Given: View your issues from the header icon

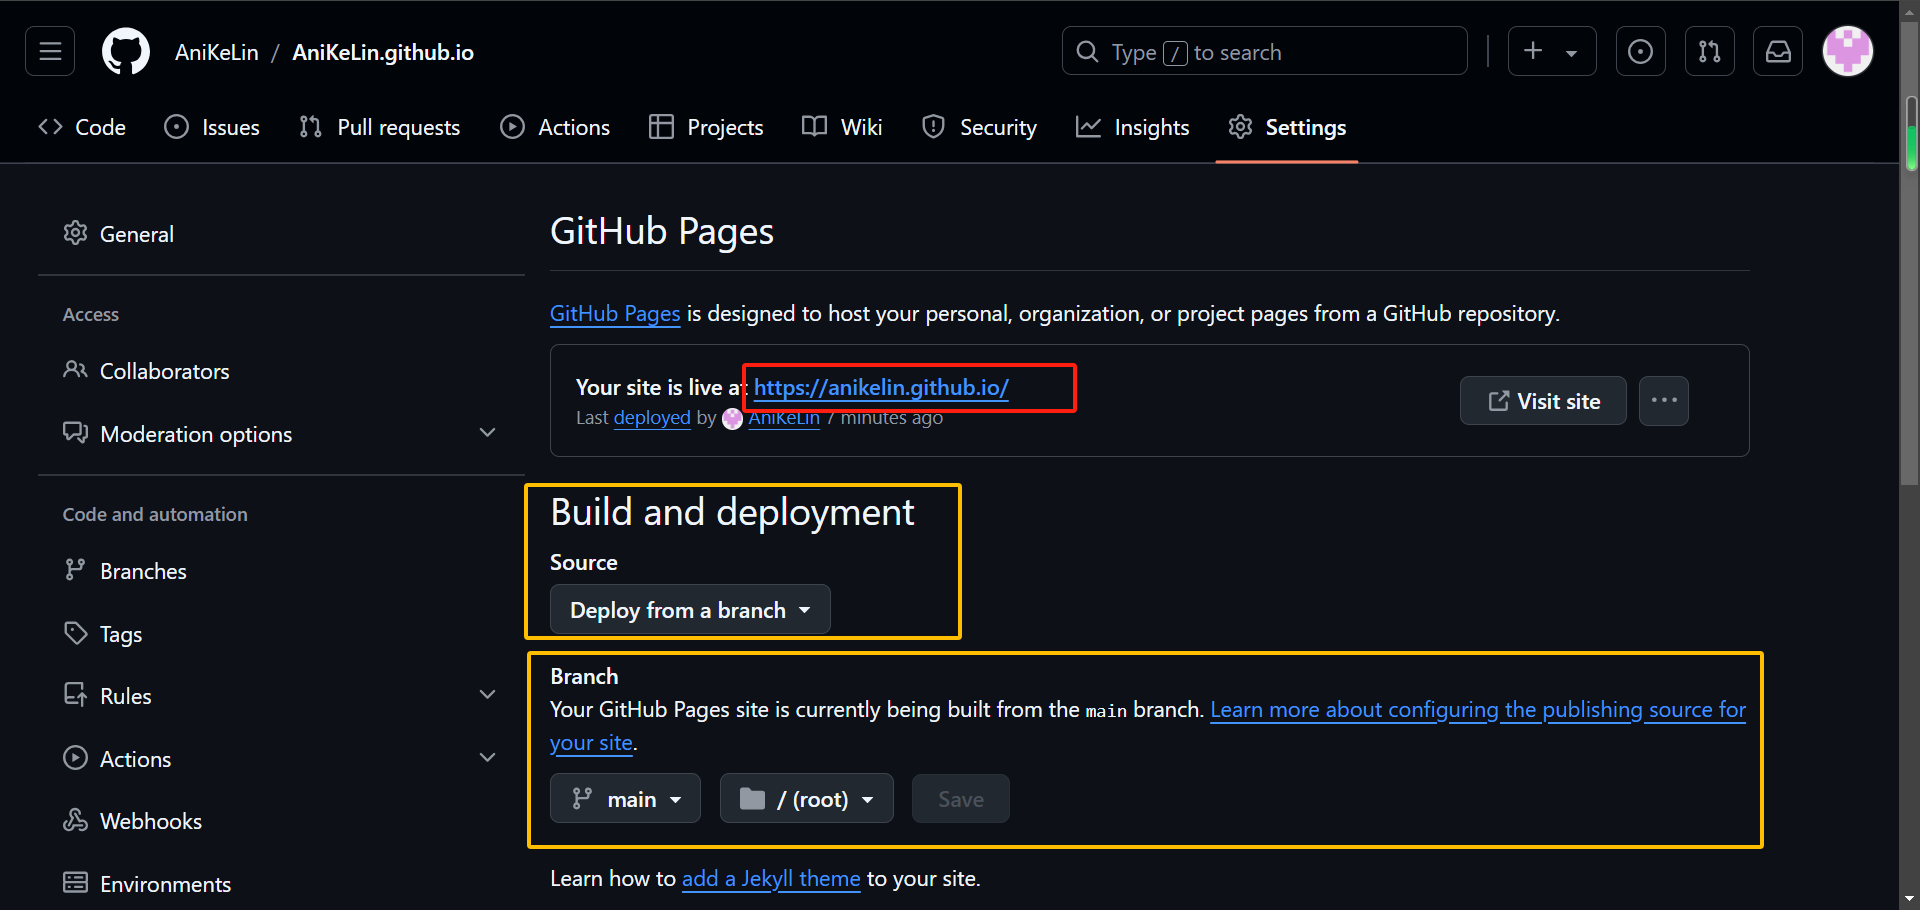Looking at the screenshot, I should pyautogui.click(x=1640, y=51).
